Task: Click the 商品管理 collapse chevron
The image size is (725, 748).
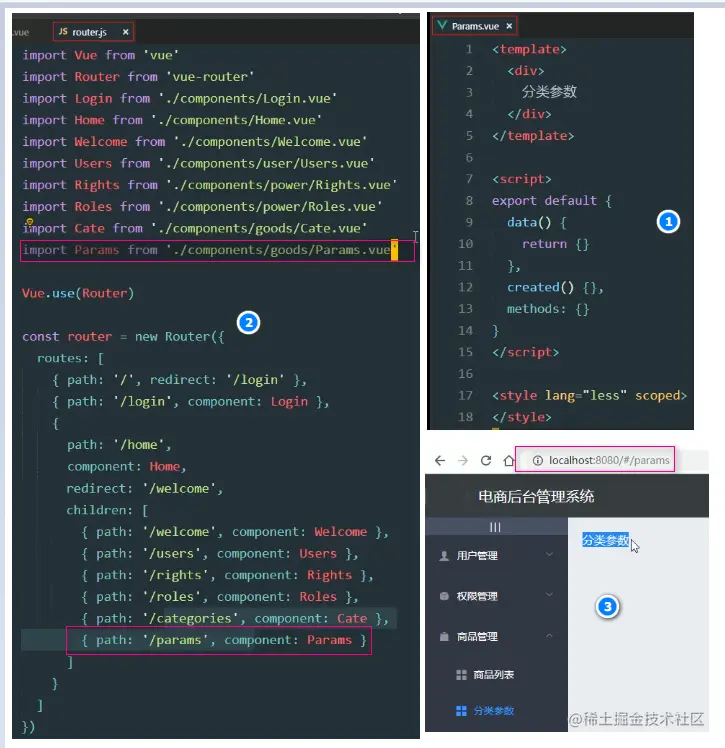Action: (x=549, y=635)
